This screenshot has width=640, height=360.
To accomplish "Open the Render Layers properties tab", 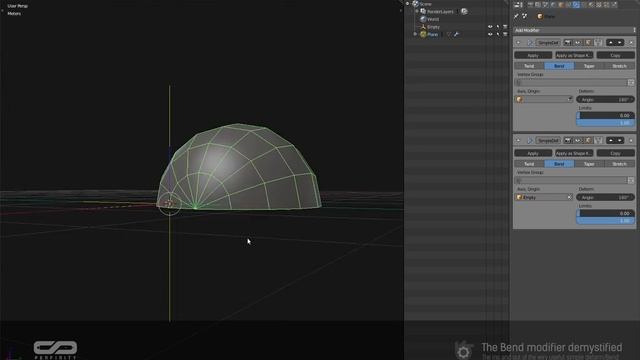I will [538, 4].
